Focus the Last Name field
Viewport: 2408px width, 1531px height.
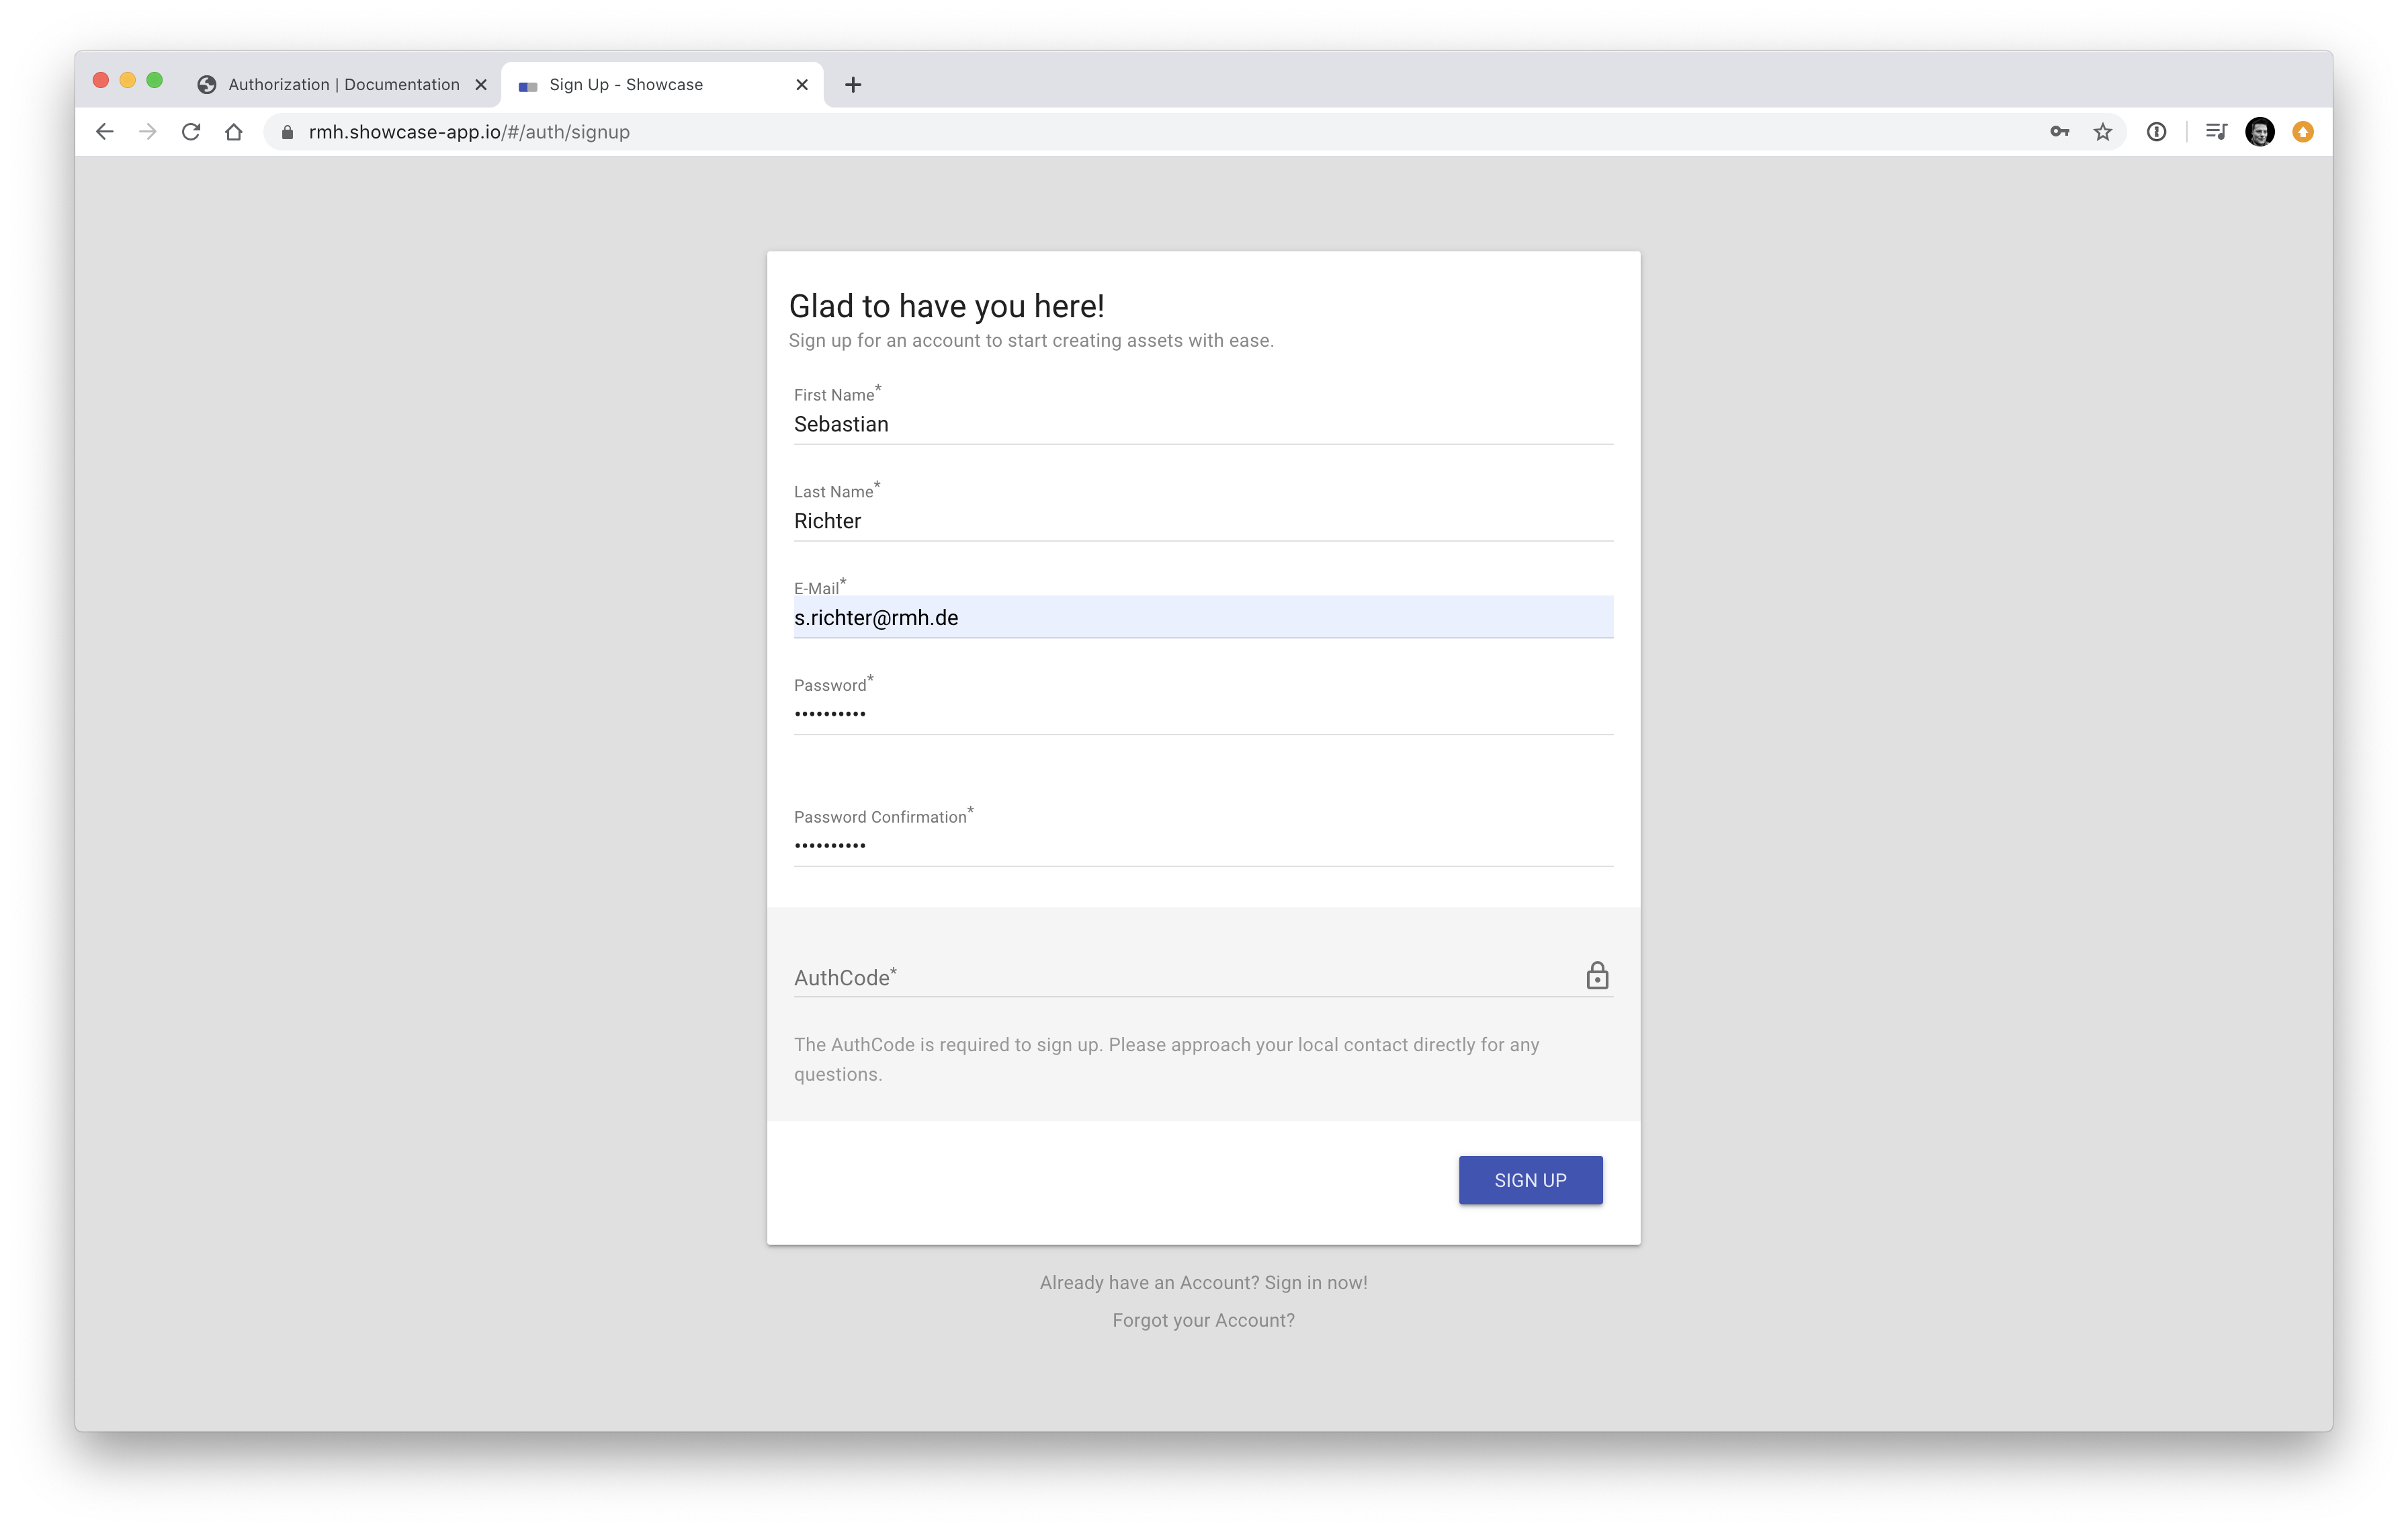(1203, 521)
